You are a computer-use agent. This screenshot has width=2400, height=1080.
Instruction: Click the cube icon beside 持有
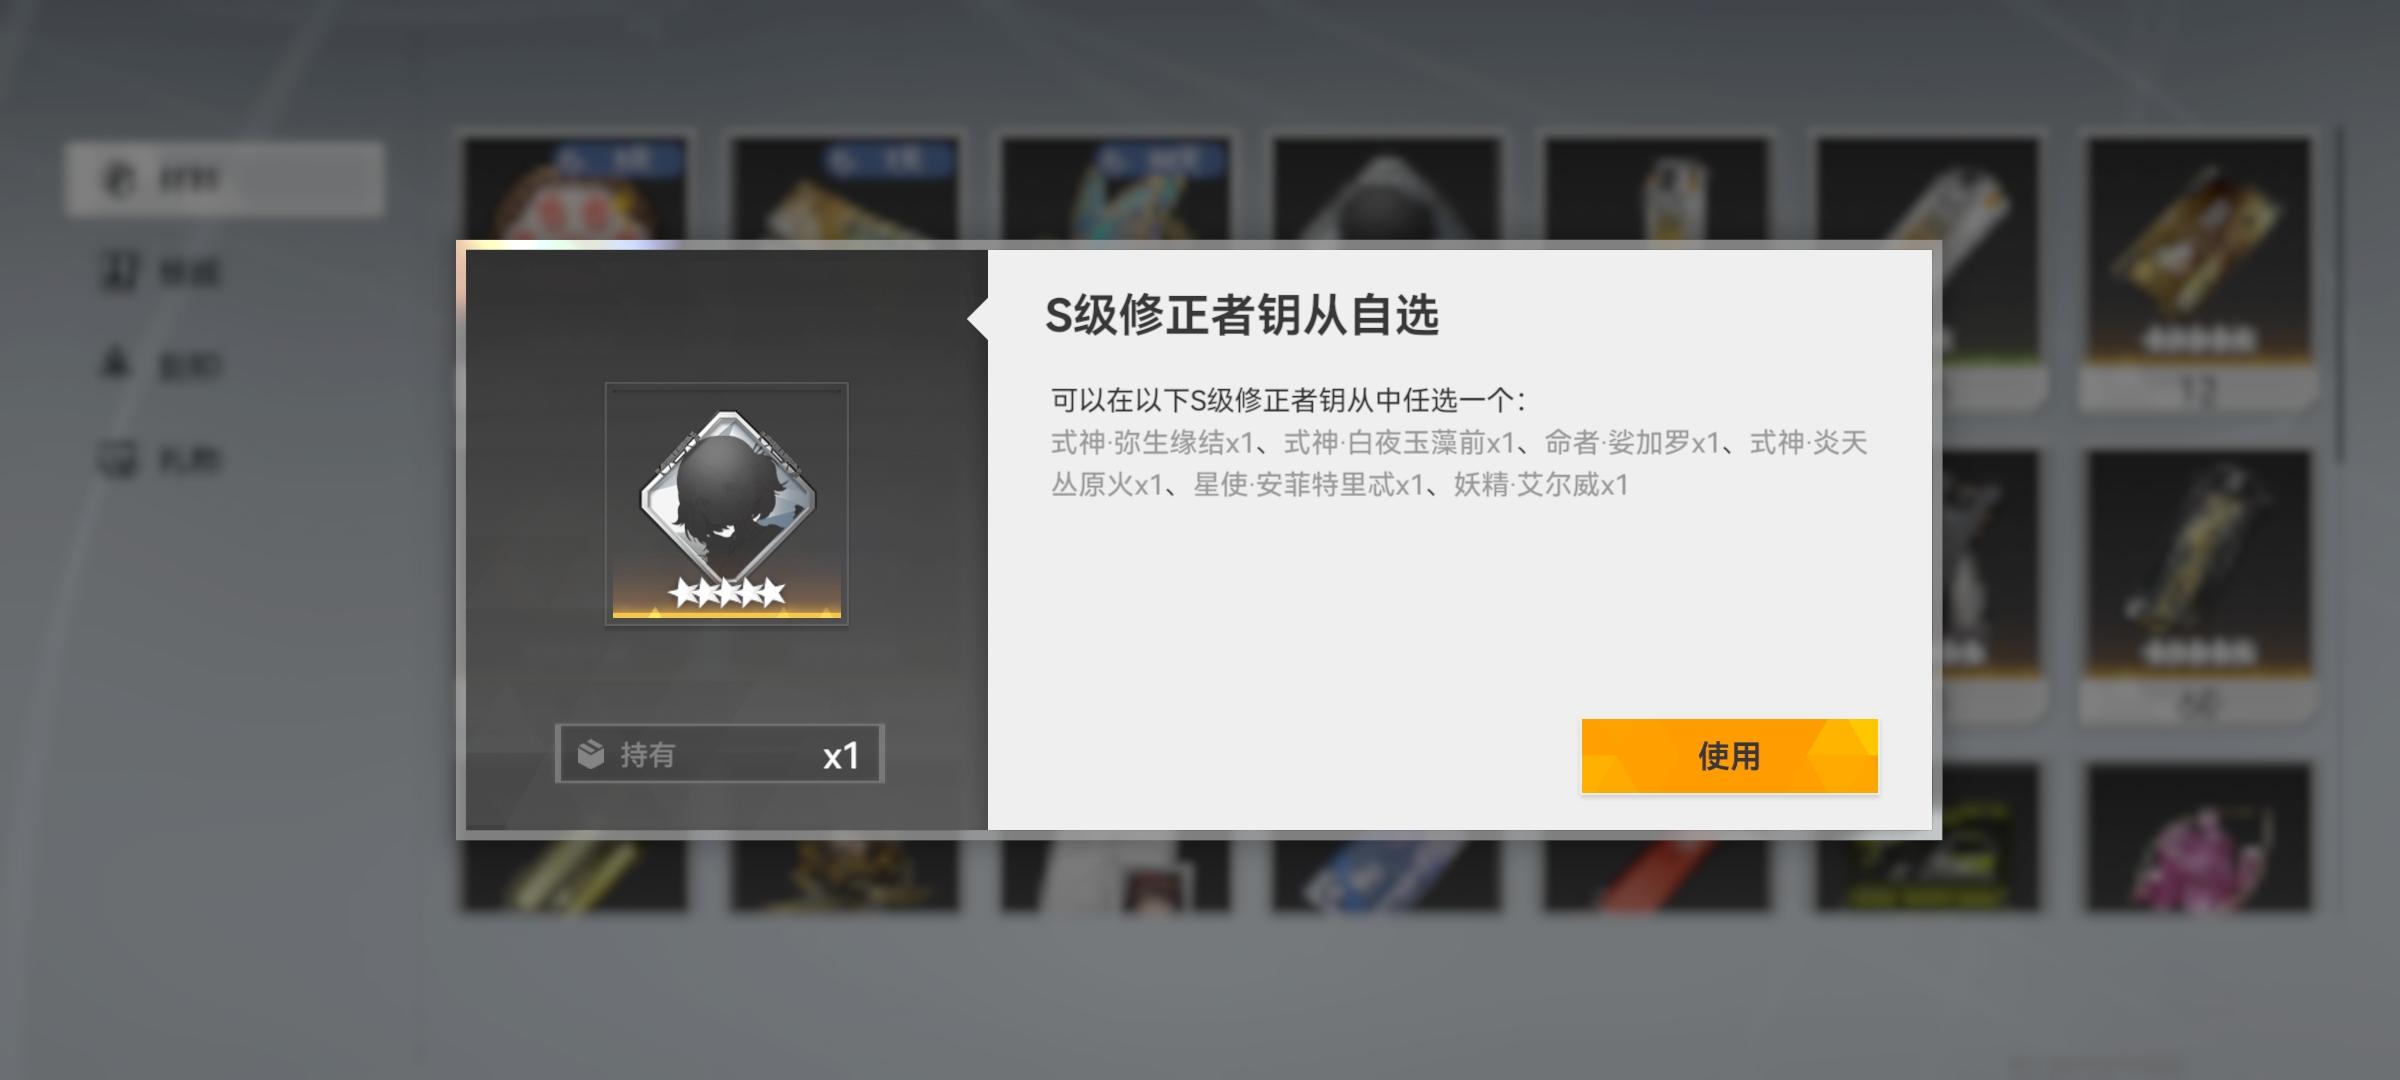tap(591, 754)
